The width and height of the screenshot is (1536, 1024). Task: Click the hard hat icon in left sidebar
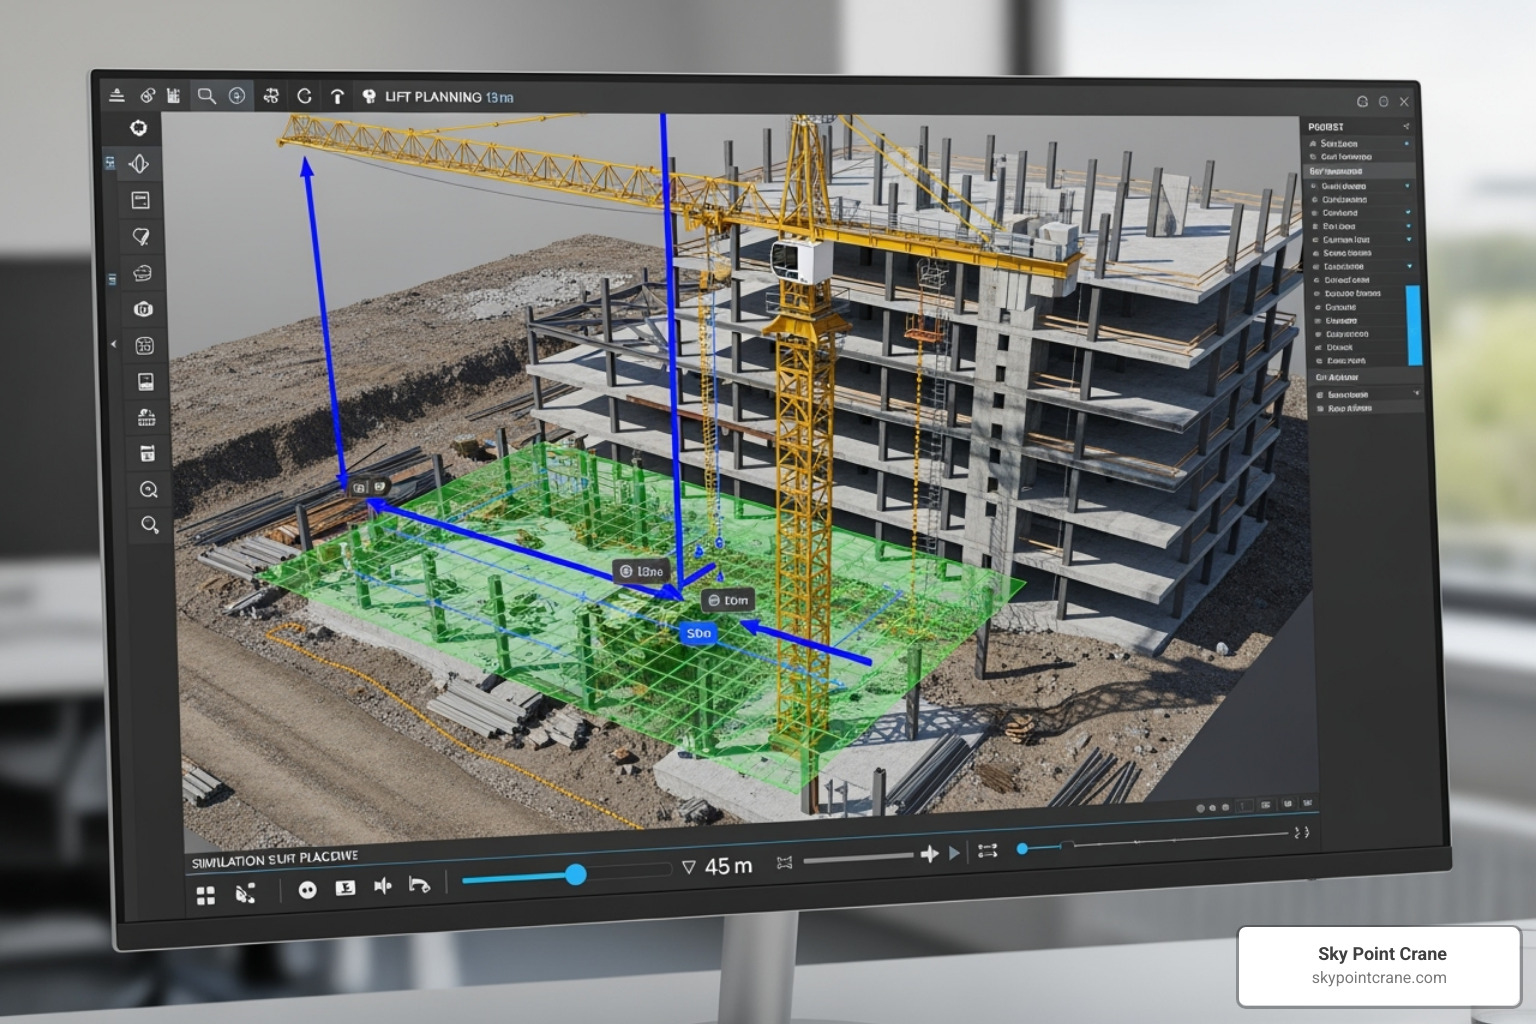[x=142, y=273]
